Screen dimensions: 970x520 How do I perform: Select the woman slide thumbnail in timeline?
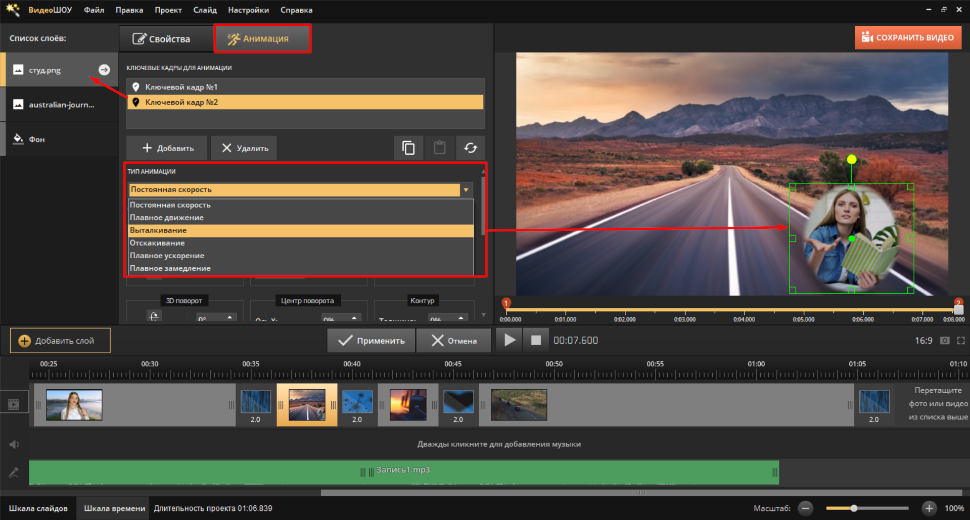[x=74, y=405]
